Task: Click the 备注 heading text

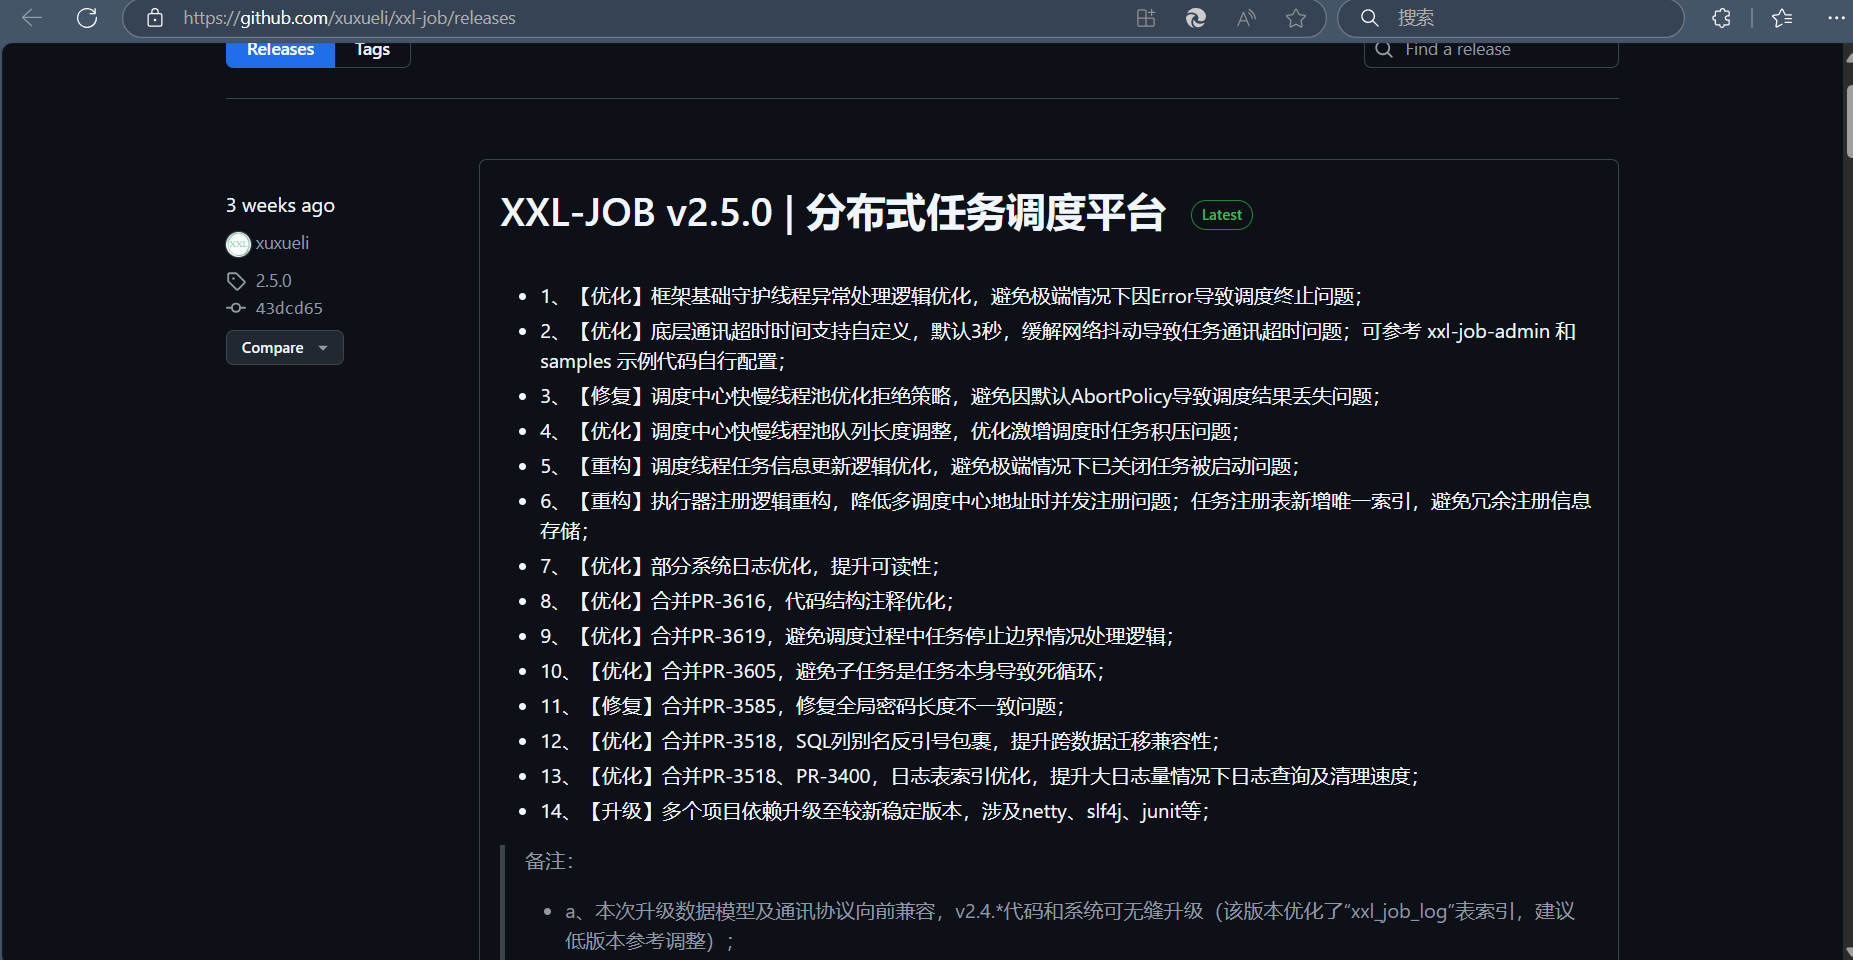Action: [x=549, y=861]
